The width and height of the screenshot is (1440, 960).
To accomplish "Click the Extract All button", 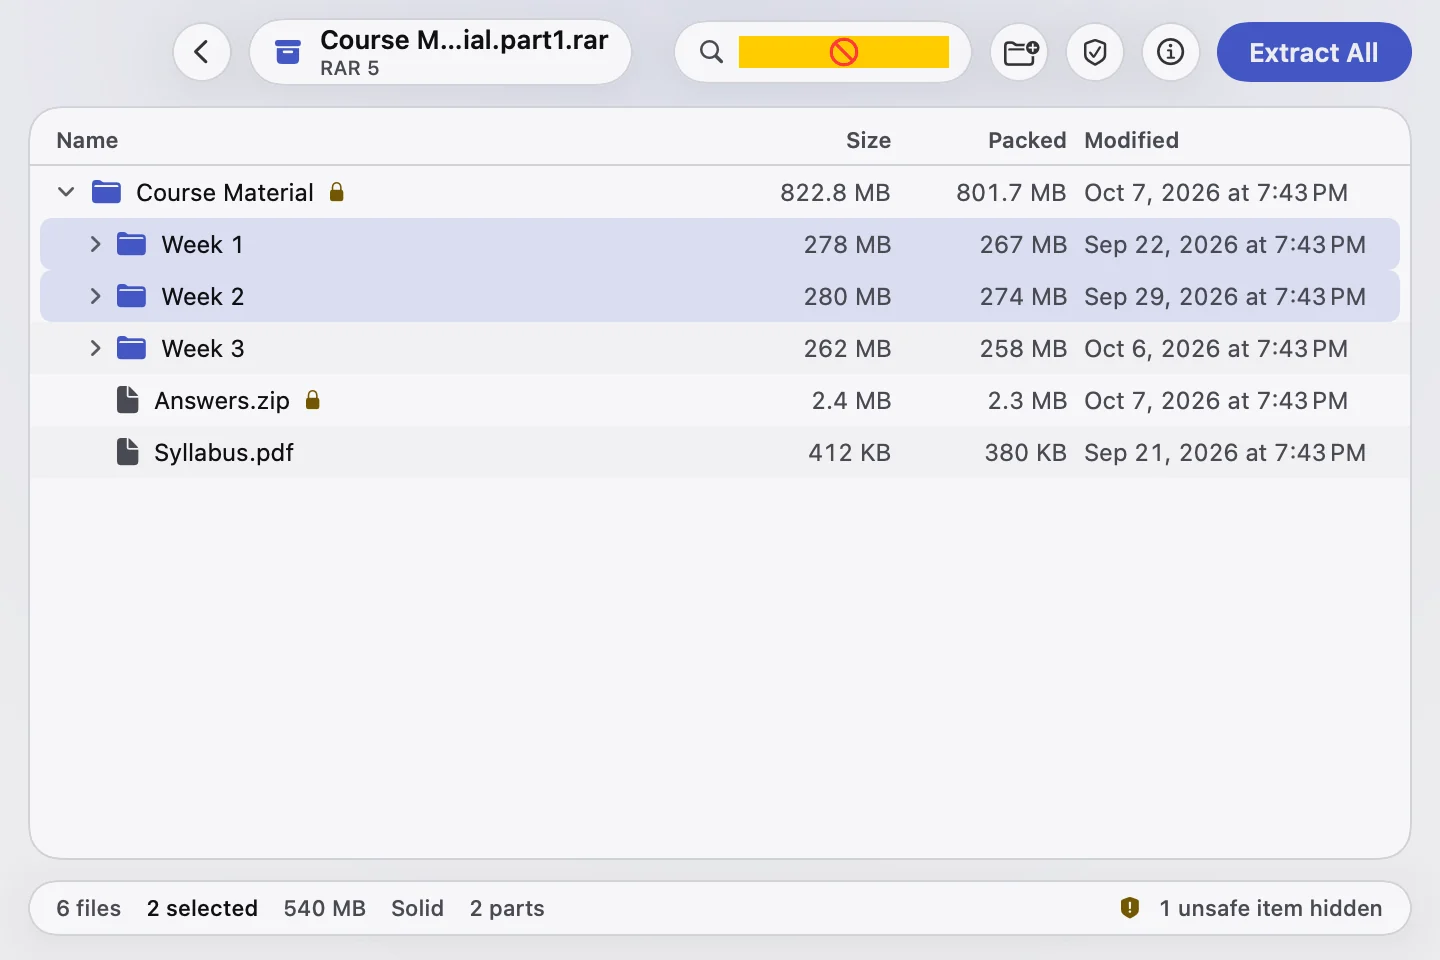I will [1314, 52].
